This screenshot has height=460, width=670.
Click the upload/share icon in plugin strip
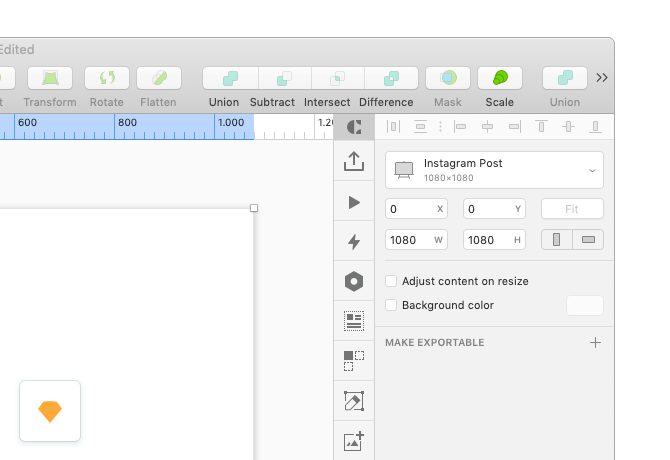(x=354, y=161)
